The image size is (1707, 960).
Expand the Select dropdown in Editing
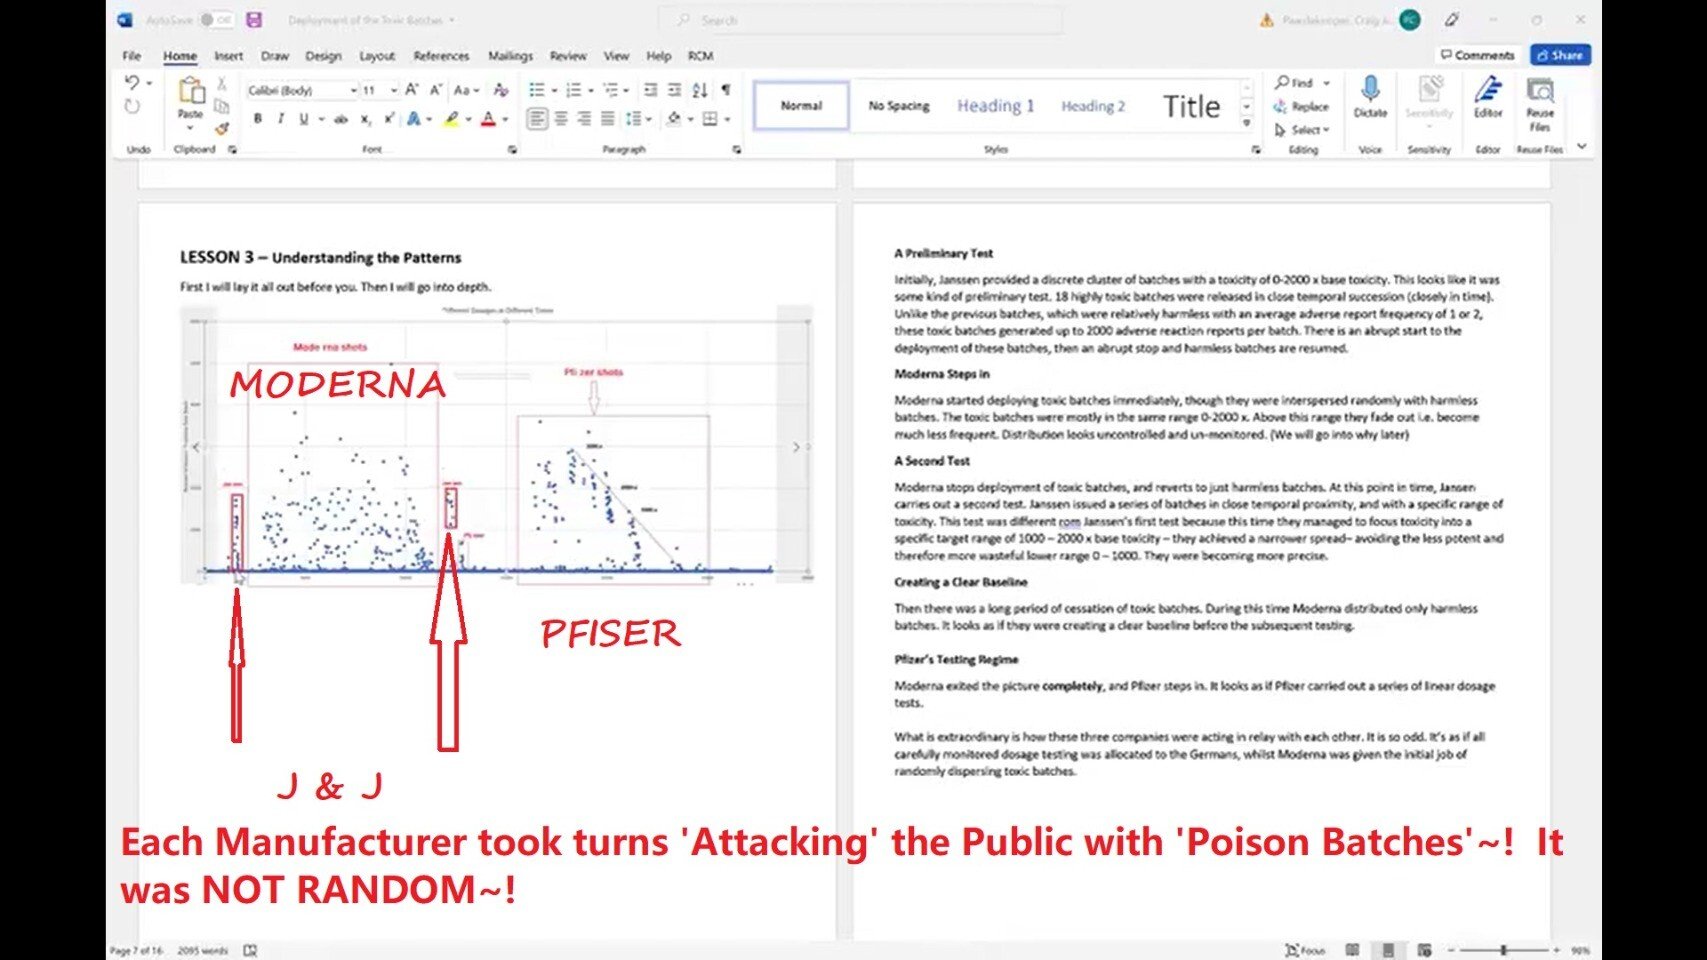1303,130
